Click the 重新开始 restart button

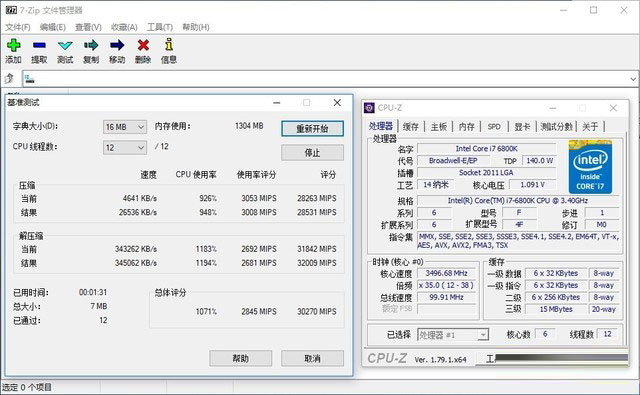click(x=312, y=129)
